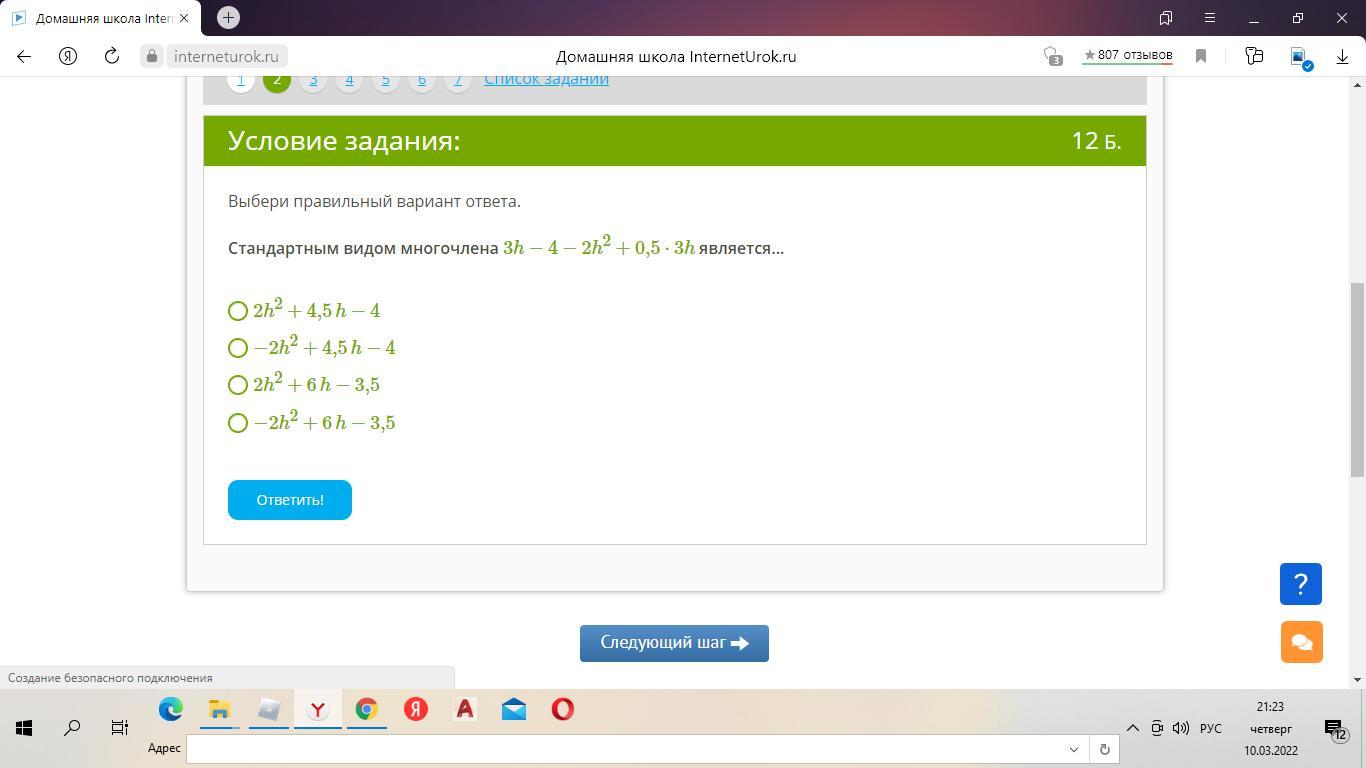Click the Yandex home icon in toolbar
The width and height of the screenshot is (1366, 768).
68,57
